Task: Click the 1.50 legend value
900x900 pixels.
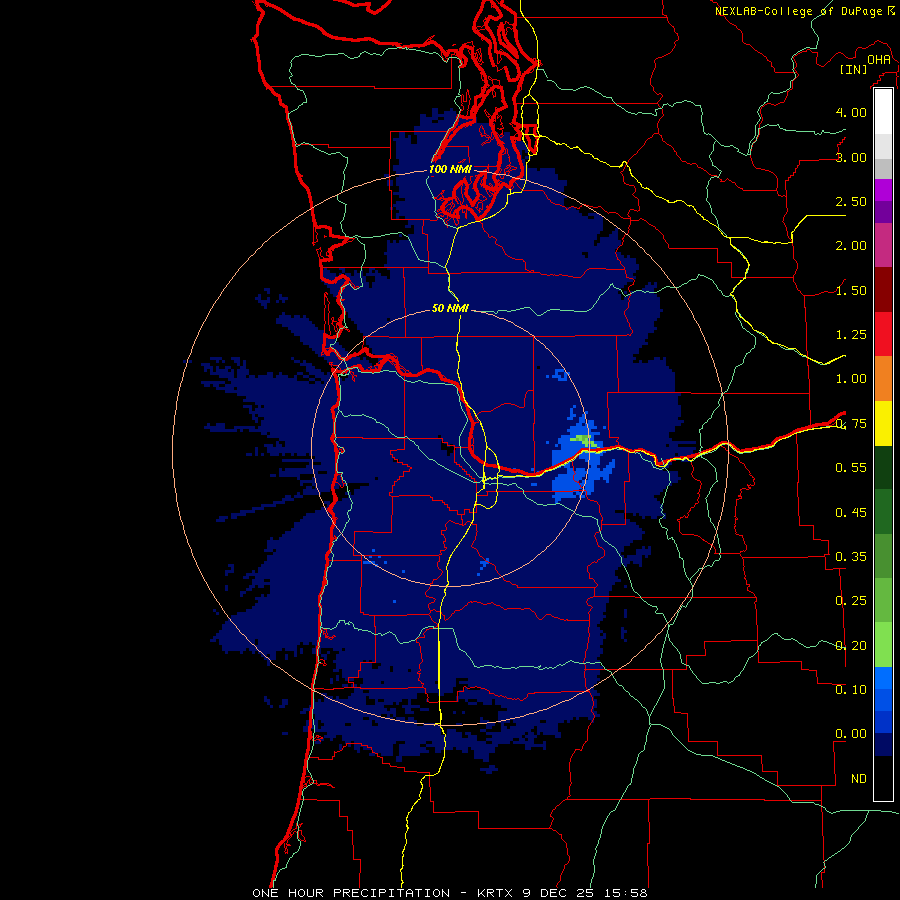Action: point(851,290)
